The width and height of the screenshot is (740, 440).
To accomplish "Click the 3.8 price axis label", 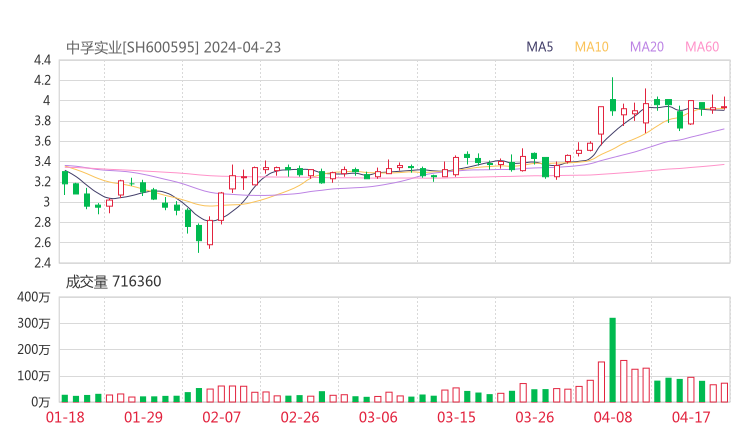I will coord(42,121).
